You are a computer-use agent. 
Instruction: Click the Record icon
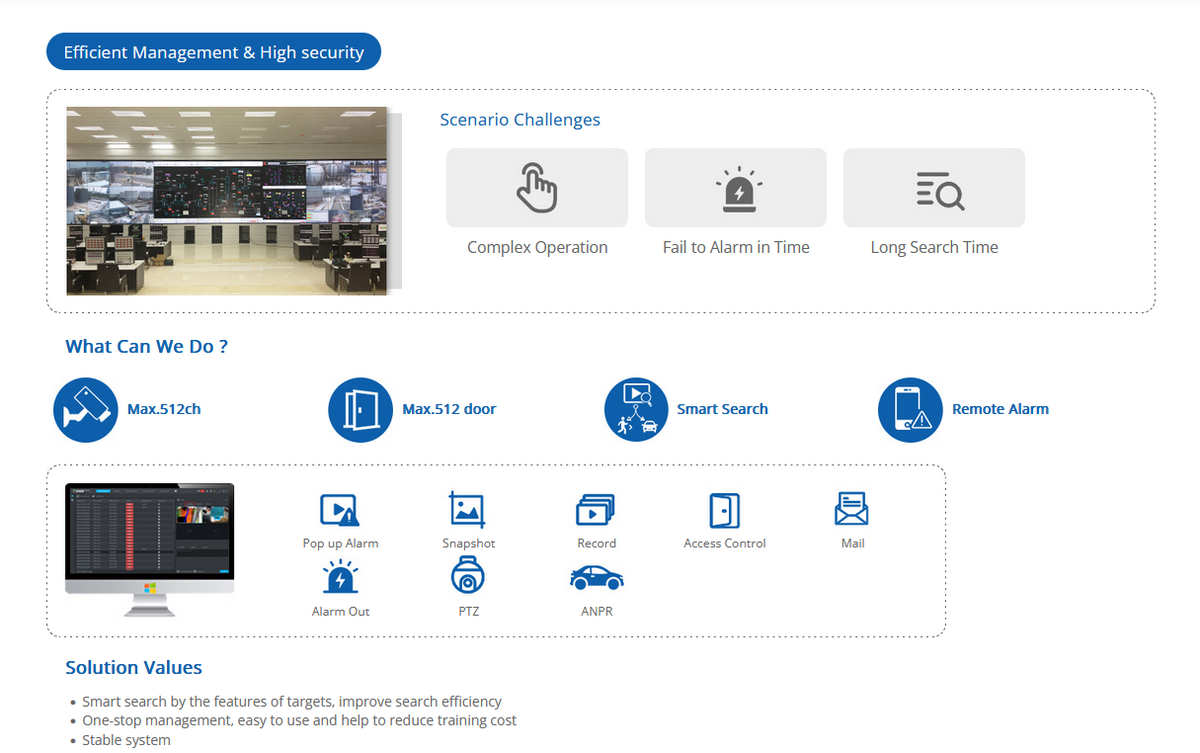point(596,510)
